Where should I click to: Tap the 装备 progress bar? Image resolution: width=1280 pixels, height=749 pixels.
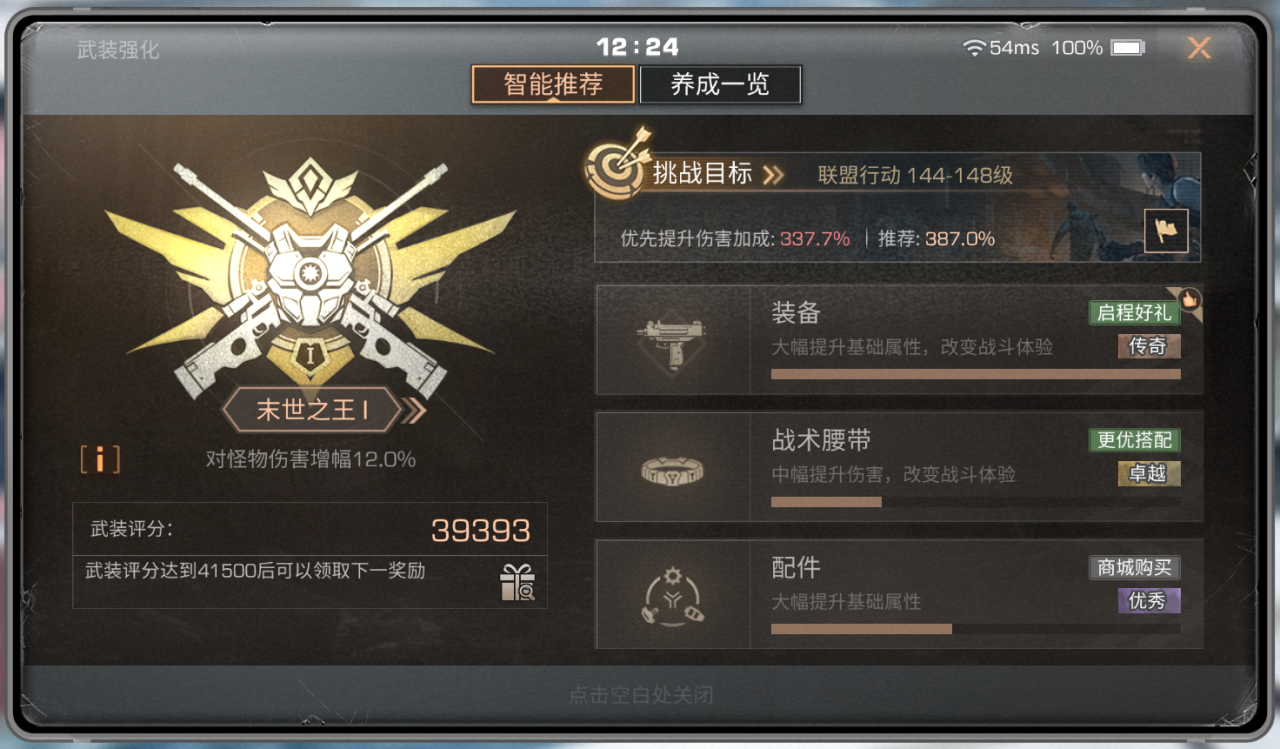coord(975,375)
